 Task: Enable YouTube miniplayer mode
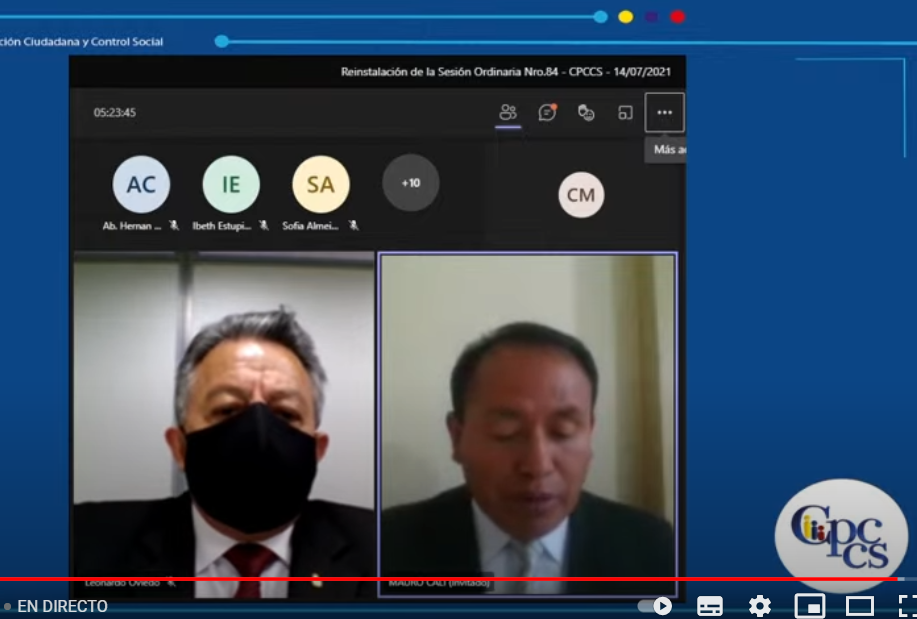[810, 606]
